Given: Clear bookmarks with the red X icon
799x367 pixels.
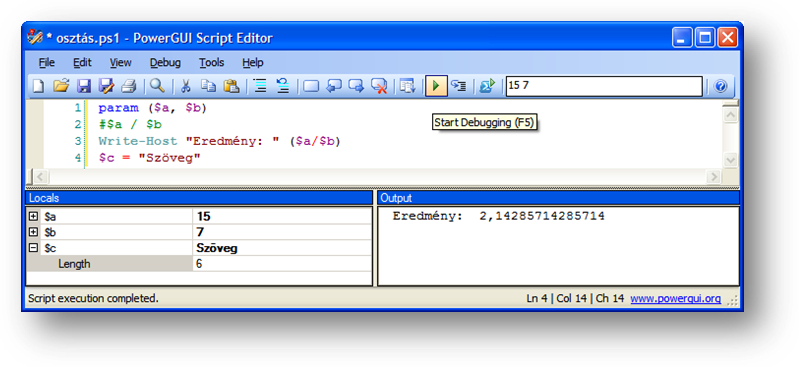Looking at the screenshot, I should [x=379, y=86].
